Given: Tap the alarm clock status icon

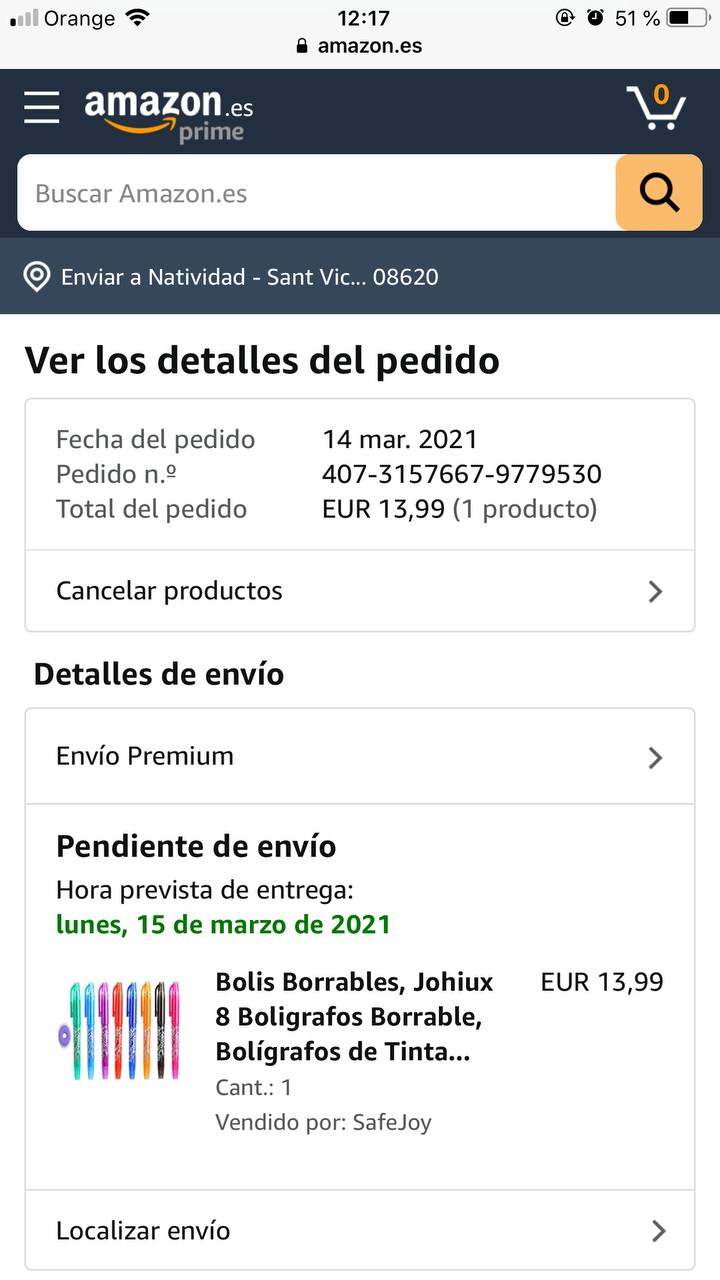Looking at the screenshot, I should click(x=596, y=17).
